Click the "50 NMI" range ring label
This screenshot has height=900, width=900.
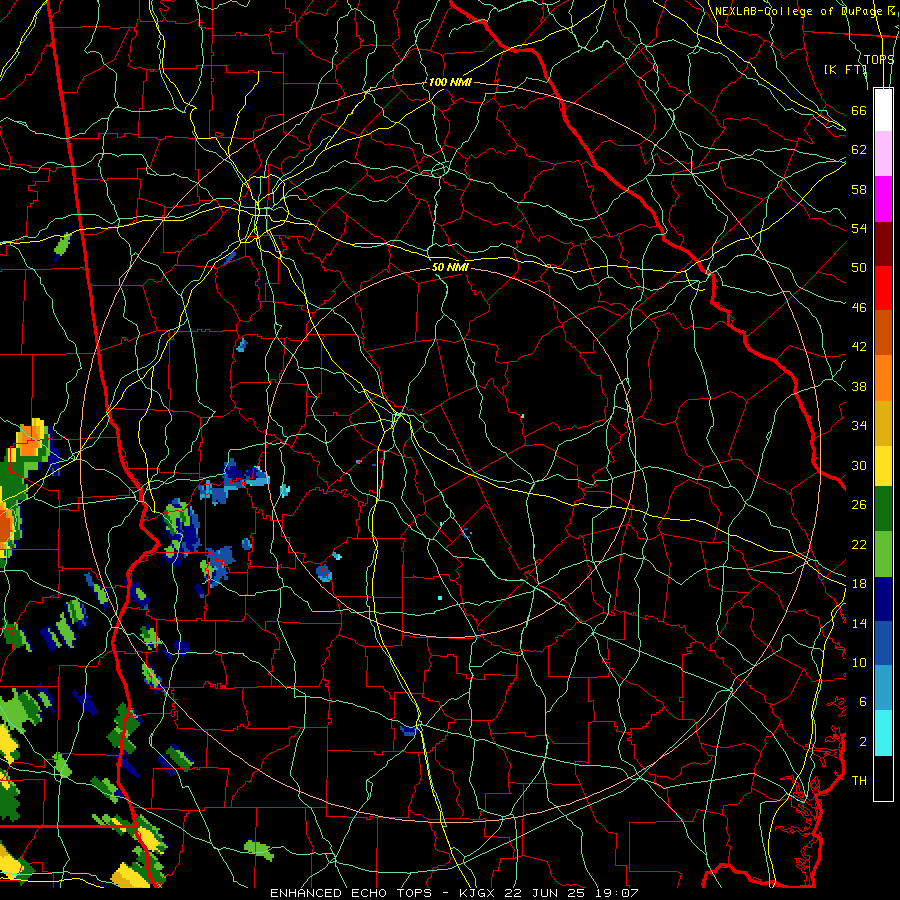coord(450,267)
